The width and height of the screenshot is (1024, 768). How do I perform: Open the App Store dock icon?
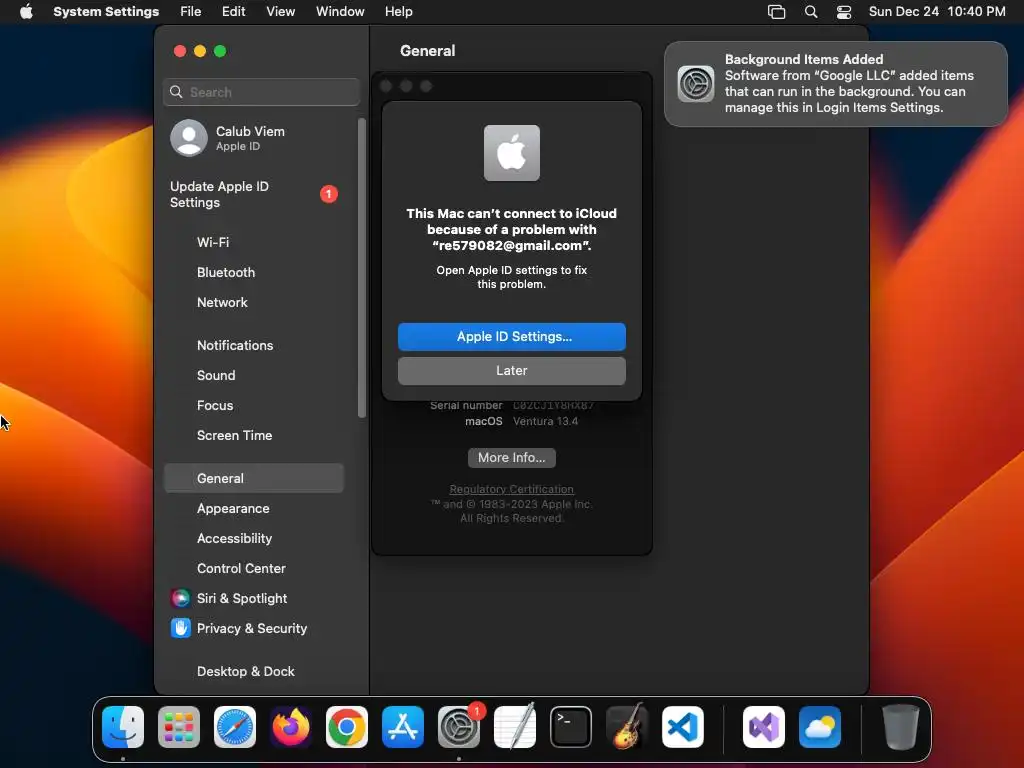pyautogui.click(x=403, y=727)
